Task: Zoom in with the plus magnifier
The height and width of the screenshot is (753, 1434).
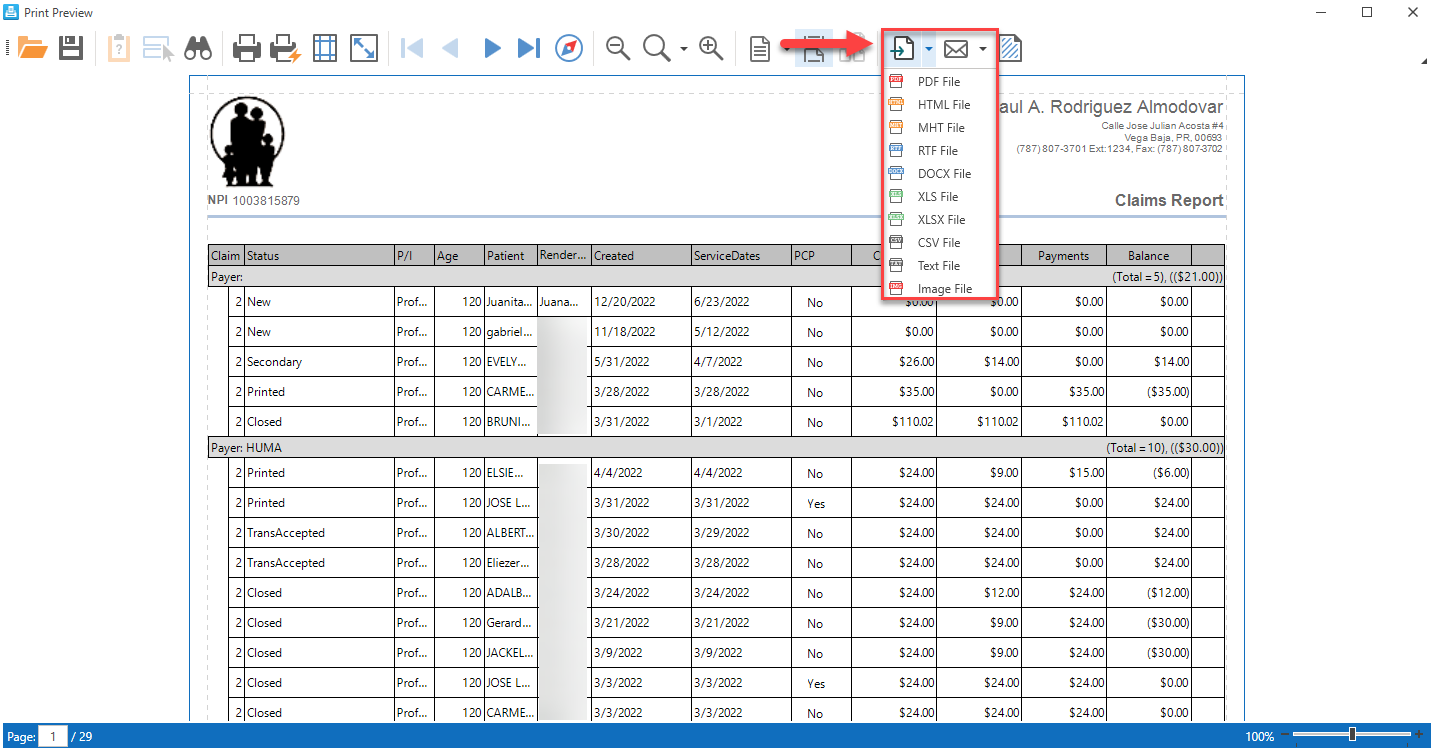Action: coord(711,48)
